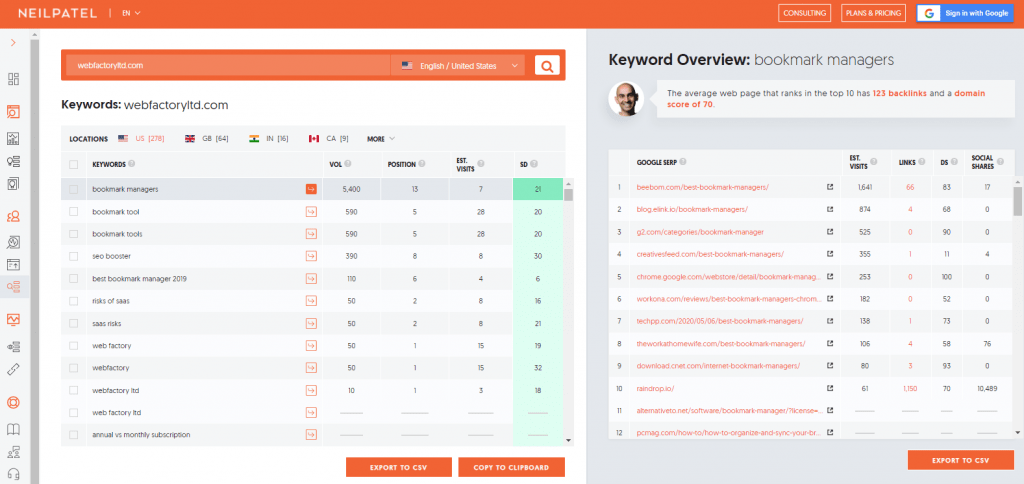The image size is (1024, 484).
Task: Open the creativesfeed.com best-bookmark-managers link
Action: point(710,254)
